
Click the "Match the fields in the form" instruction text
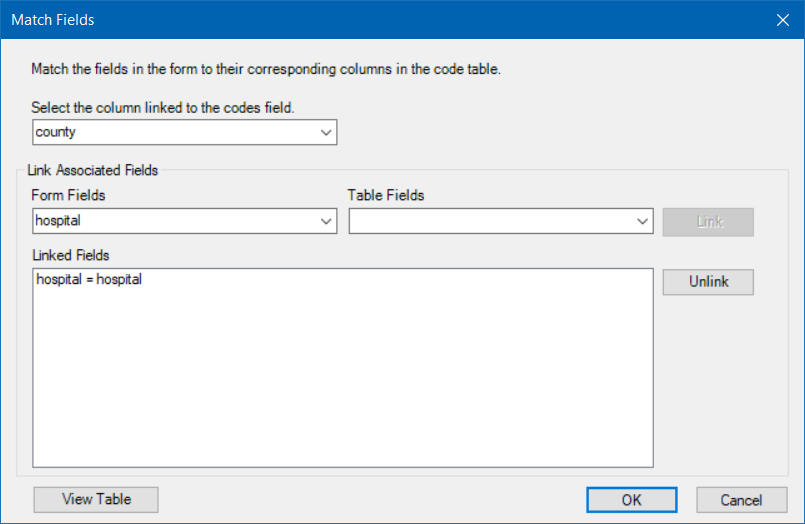click(265, 70)
